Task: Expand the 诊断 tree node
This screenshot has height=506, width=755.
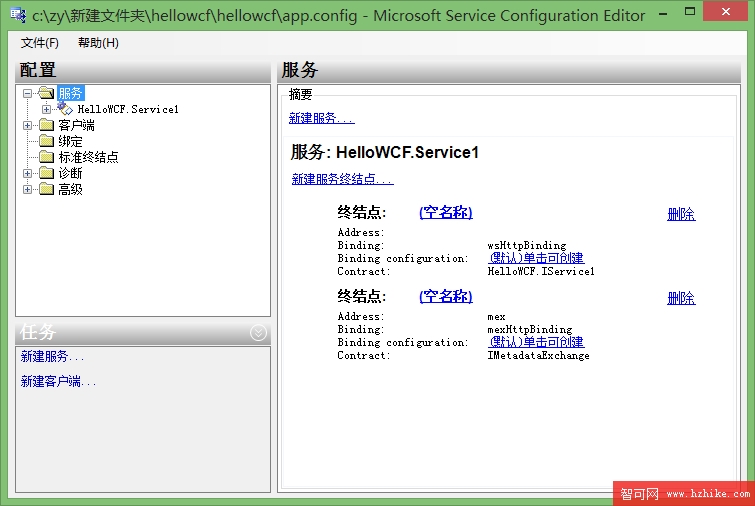Action: pos(27,173)
